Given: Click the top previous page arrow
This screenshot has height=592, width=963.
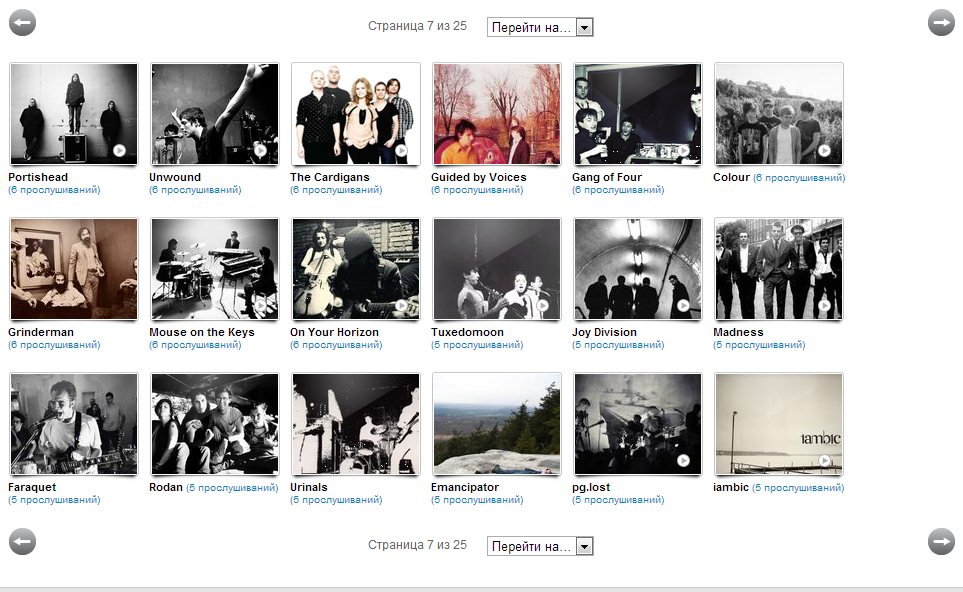Looking at the screenshot, I should (x=22, y=22).
